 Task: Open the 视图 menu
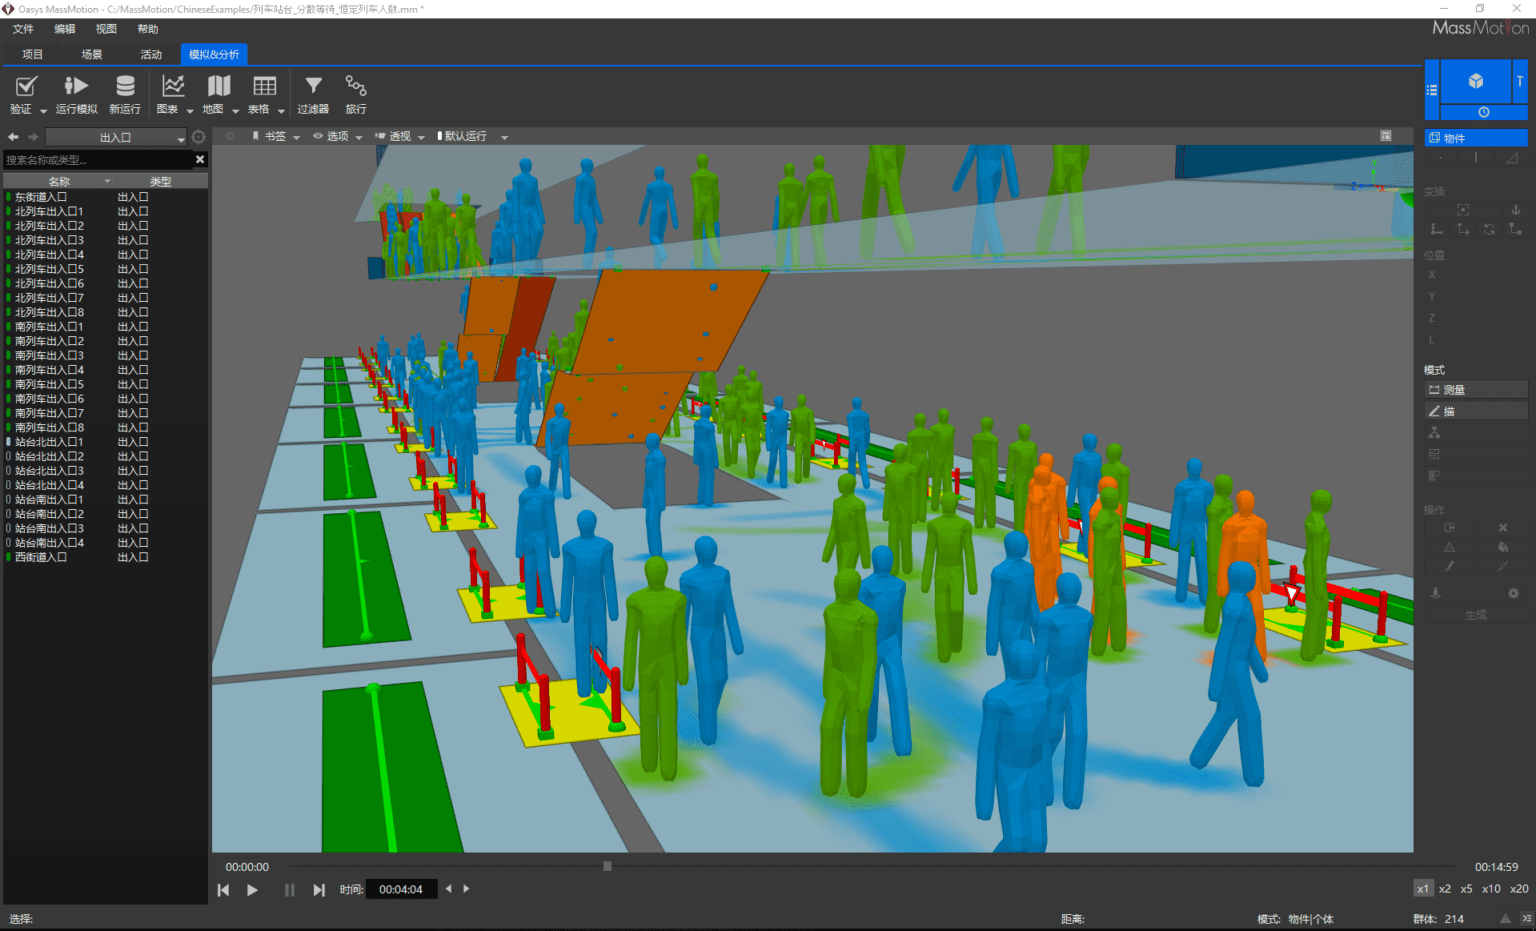105,29
